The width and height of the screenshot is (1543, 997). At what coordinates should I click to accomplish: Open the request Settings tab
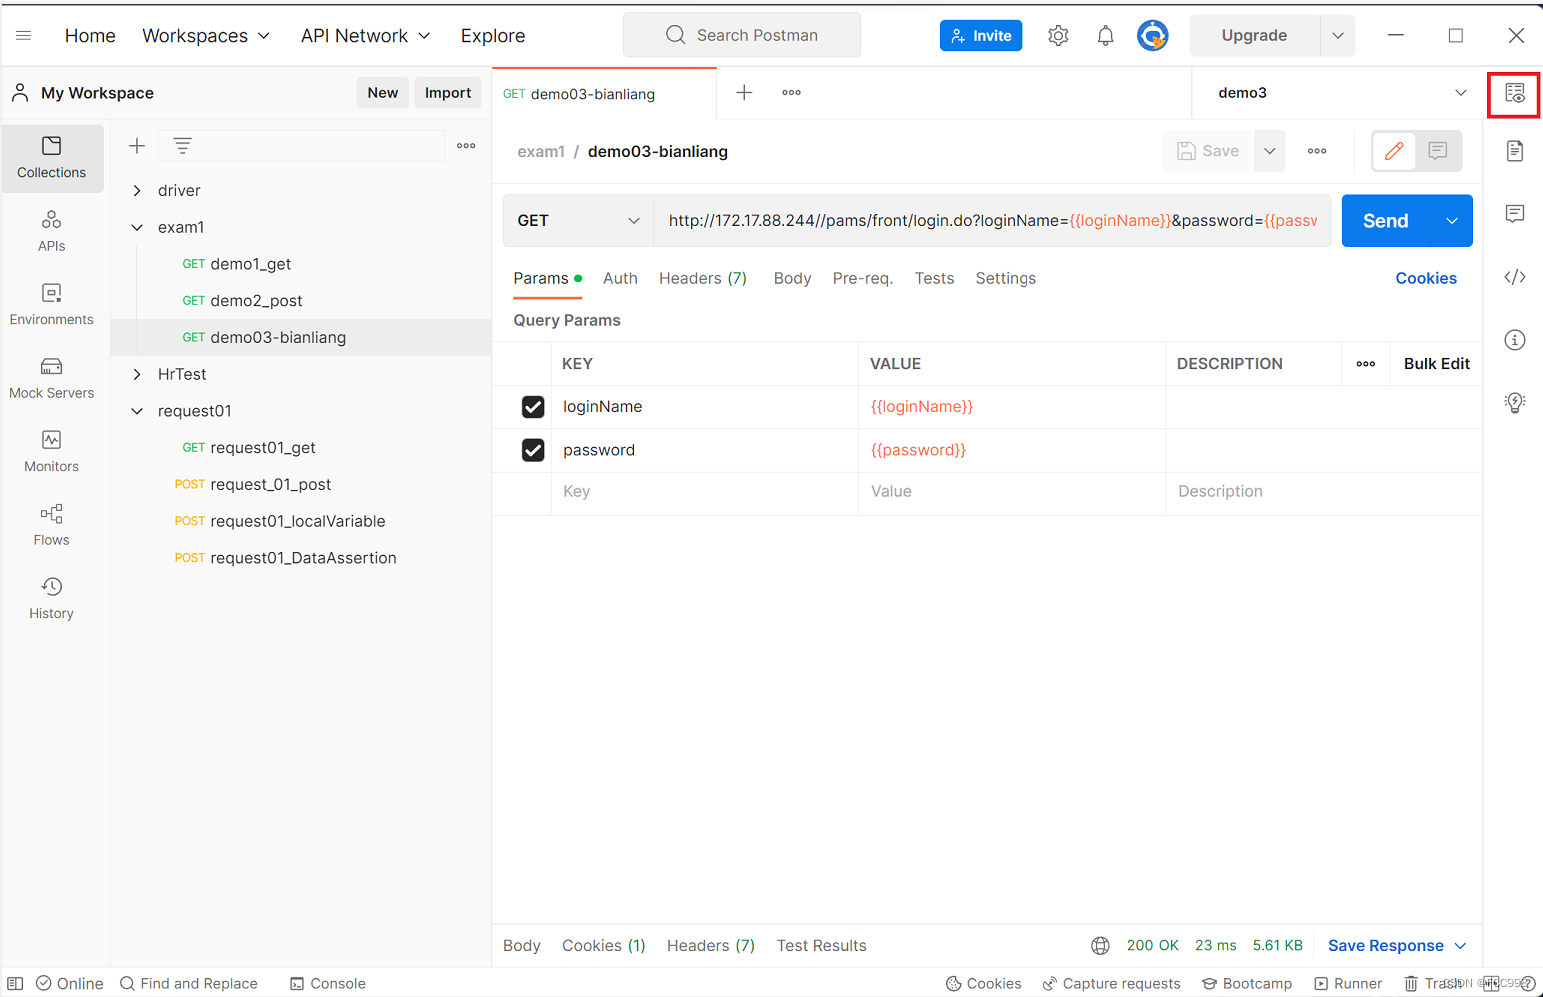[1005, 279]
